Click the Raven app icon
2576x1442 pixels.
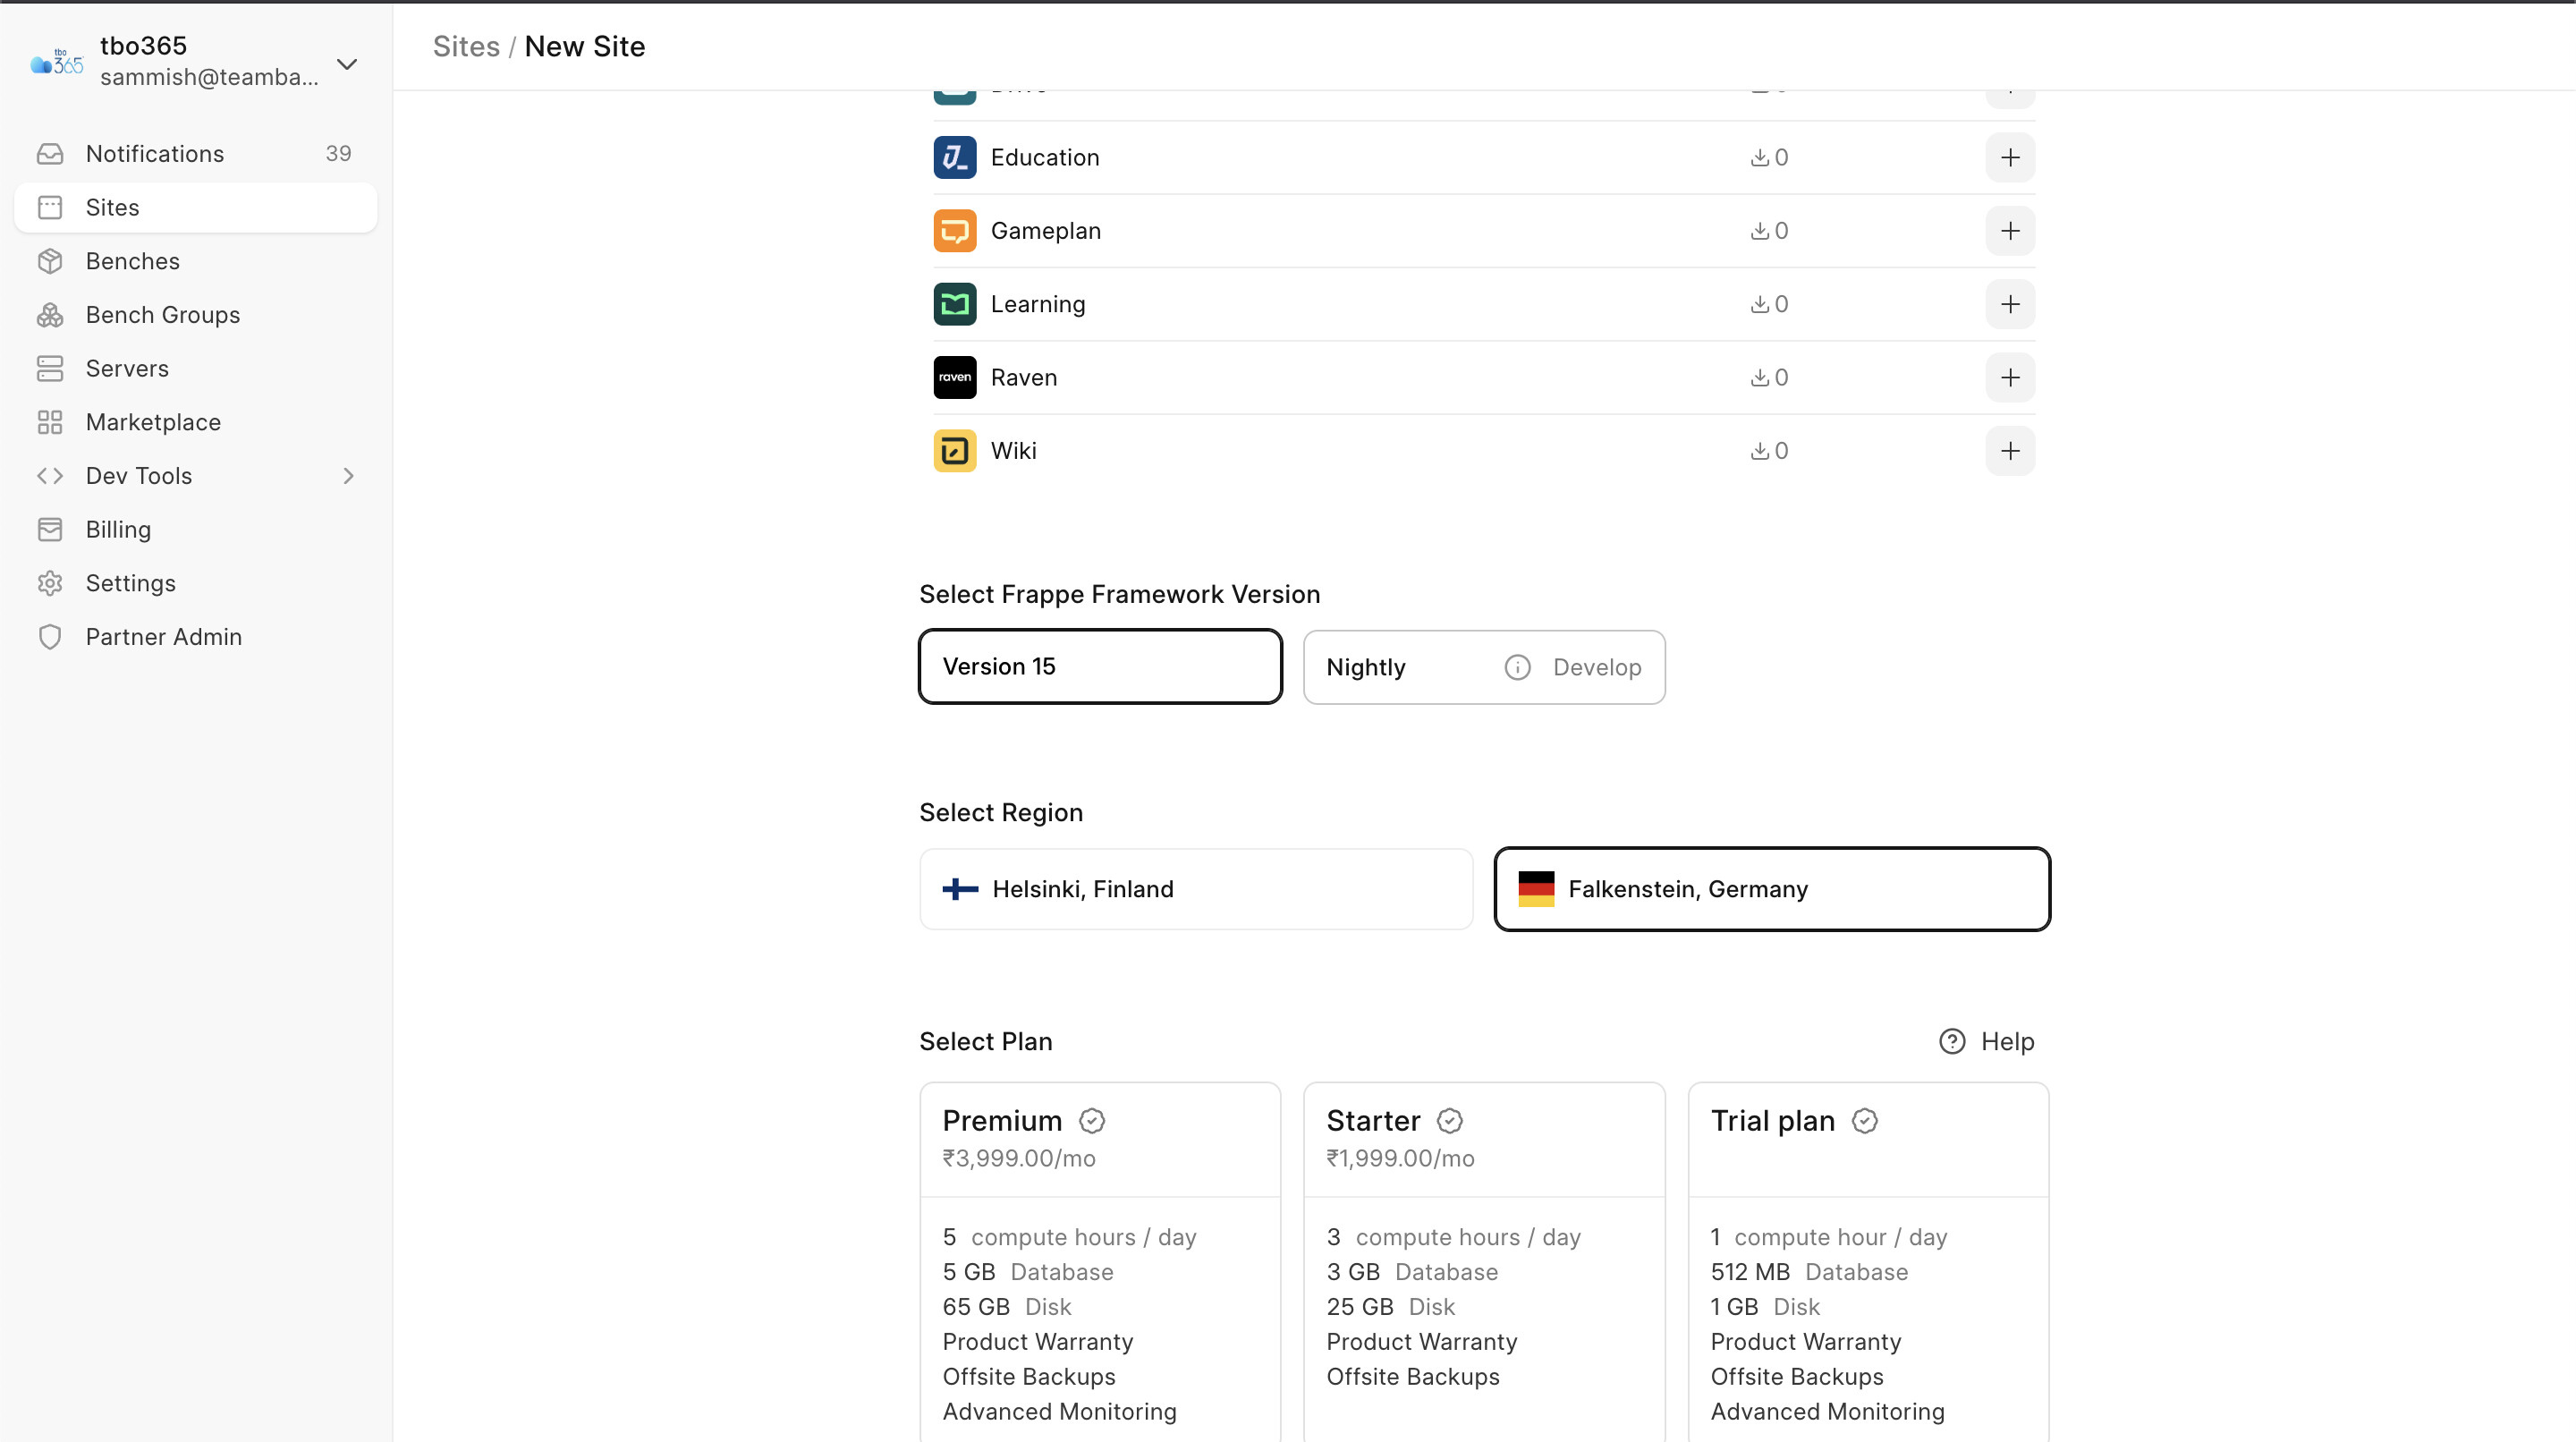click(x=955, y=377)
